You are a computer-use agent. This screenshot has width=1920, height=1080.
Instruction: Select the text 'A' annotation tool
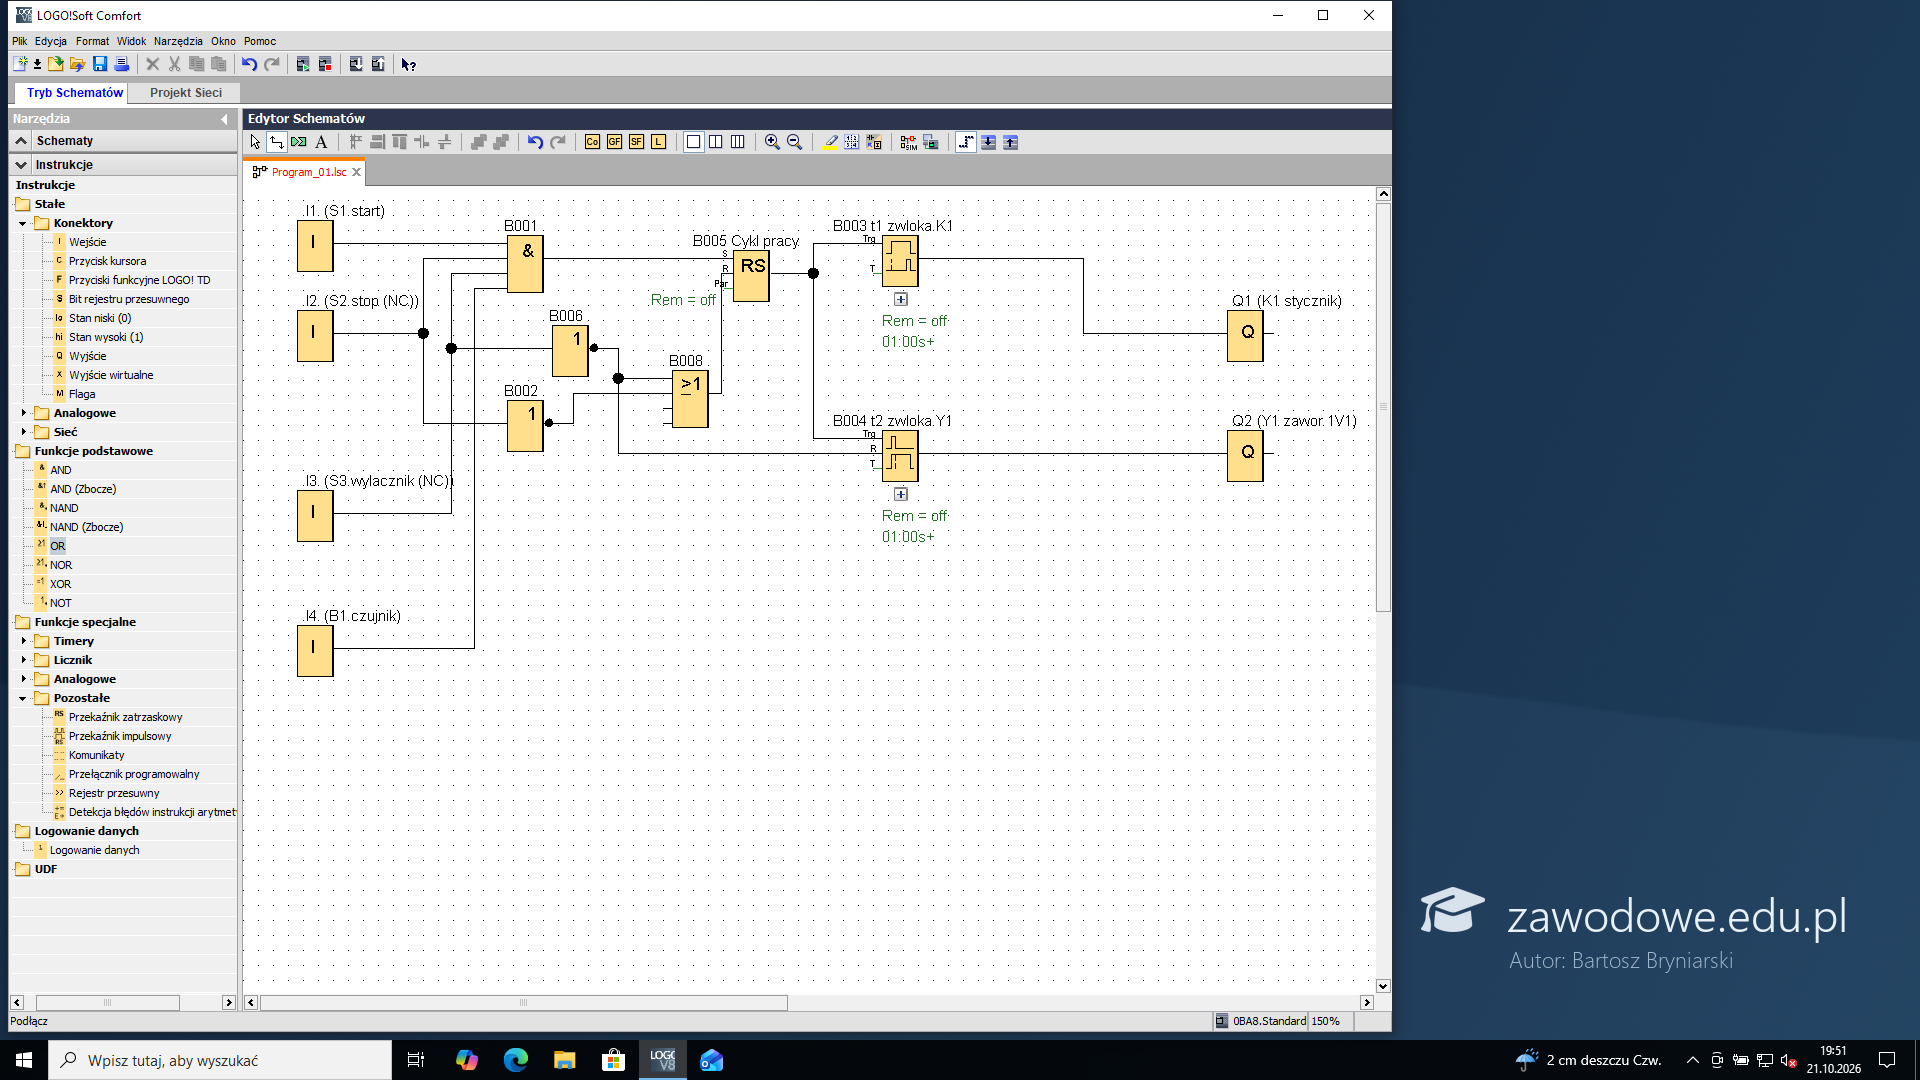pos(321,142)
